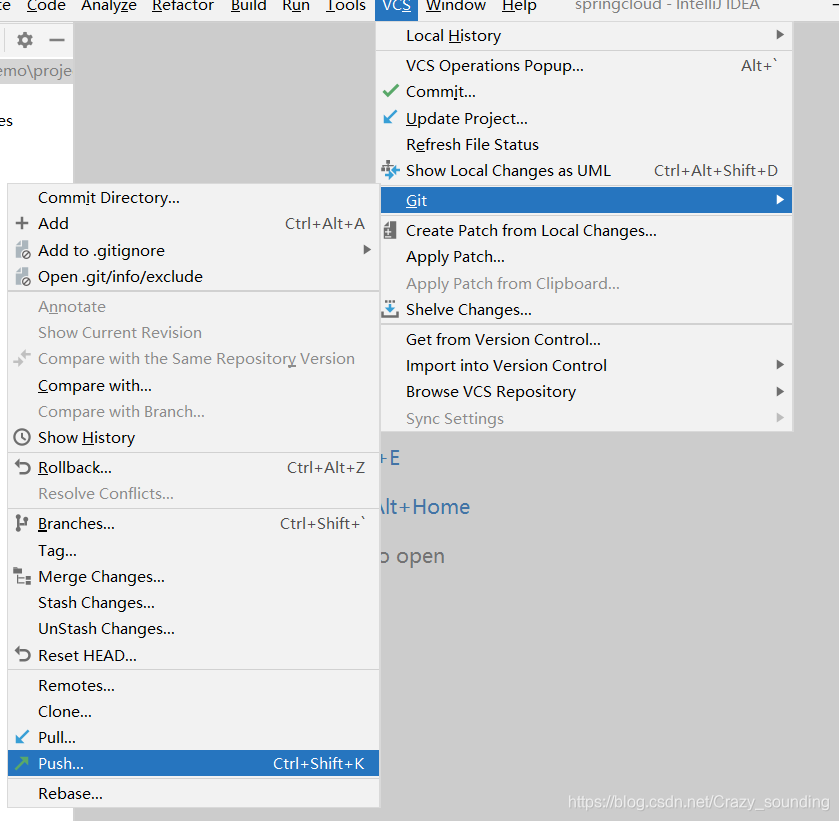Click the settings gear icon in project panel

tap(25, 40)
